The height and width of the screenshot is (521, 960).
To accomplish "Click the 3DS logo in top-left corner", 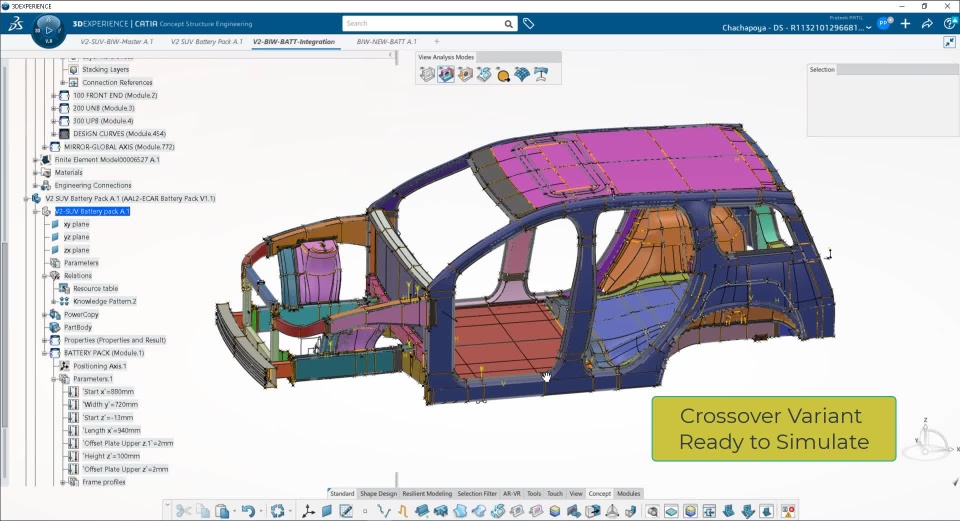I will pos(15,24).
